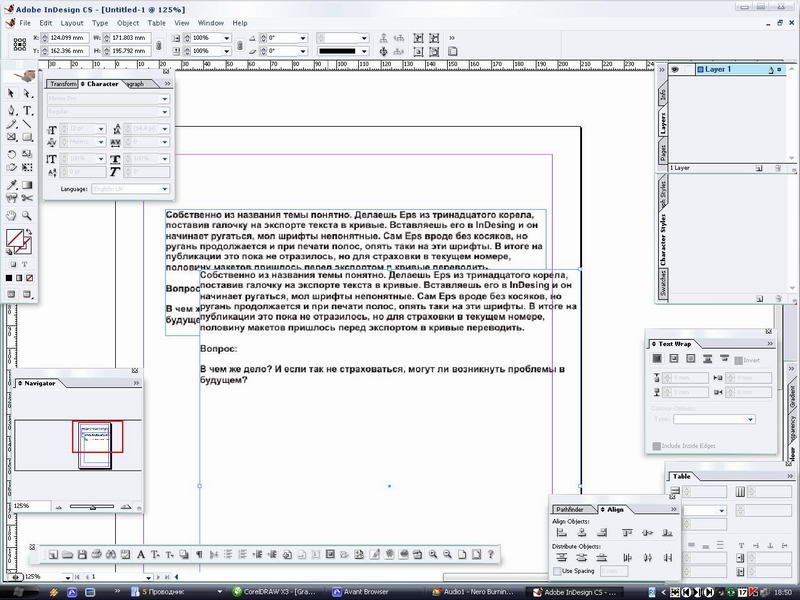
Task: Open the Type dropdown in Text Wrap
Action: coord(750,419)
